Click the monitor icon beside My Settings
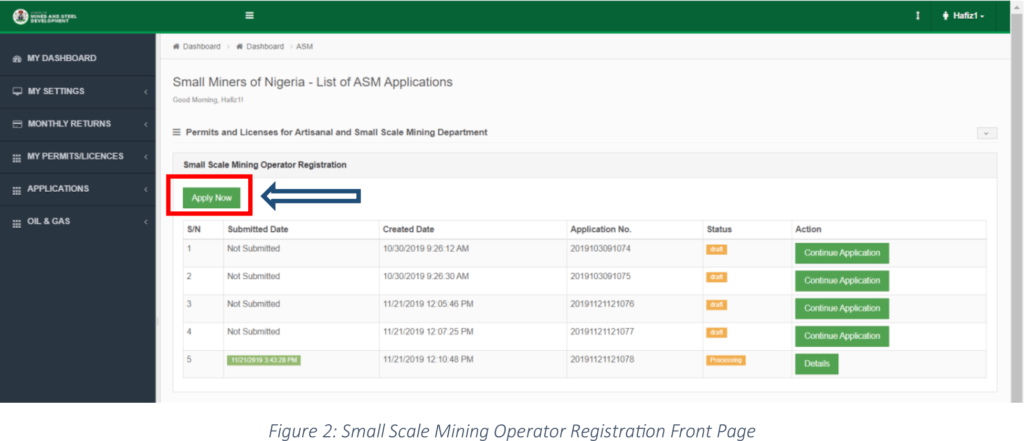This screenshot has height=441, width=1024. 16,91
